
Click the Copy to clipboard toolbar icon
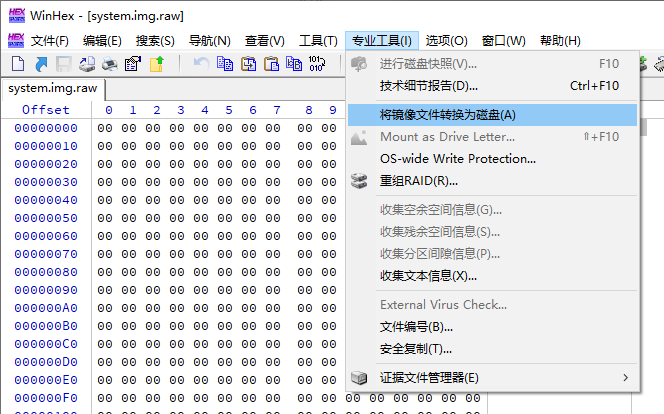249,64
